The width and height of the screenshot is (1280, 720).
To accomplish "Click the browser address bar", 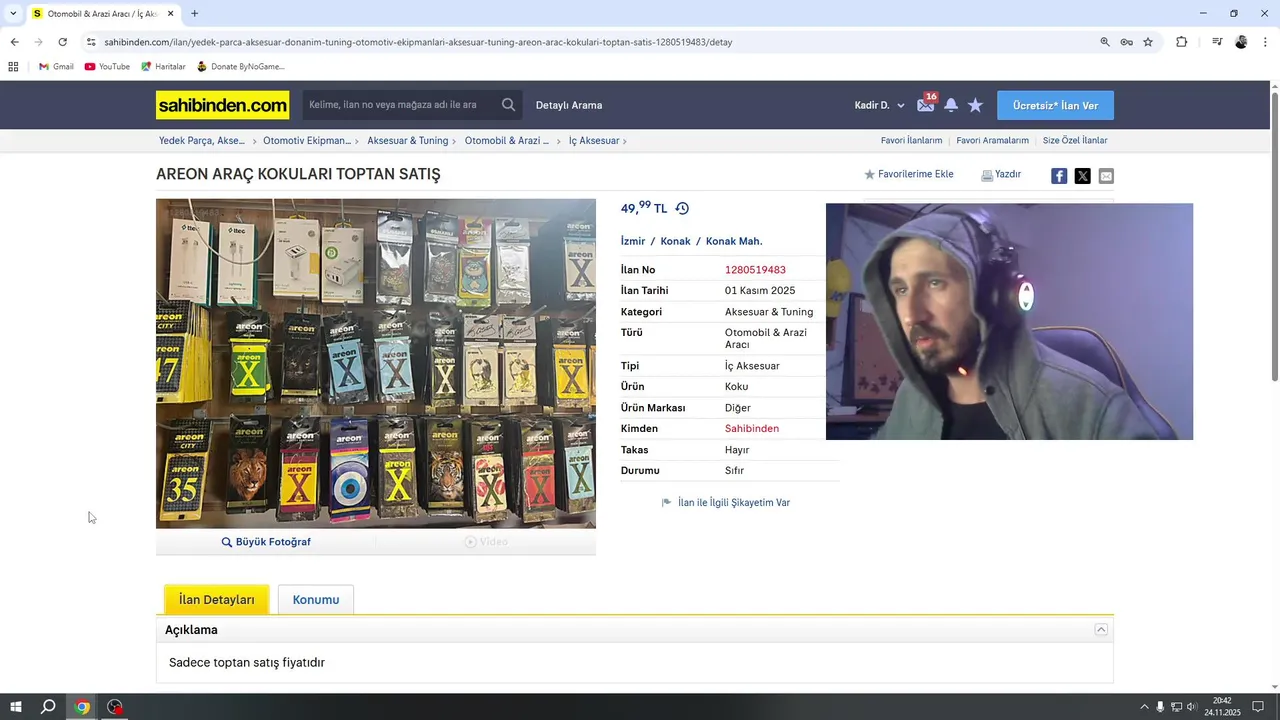I will 590,42.
